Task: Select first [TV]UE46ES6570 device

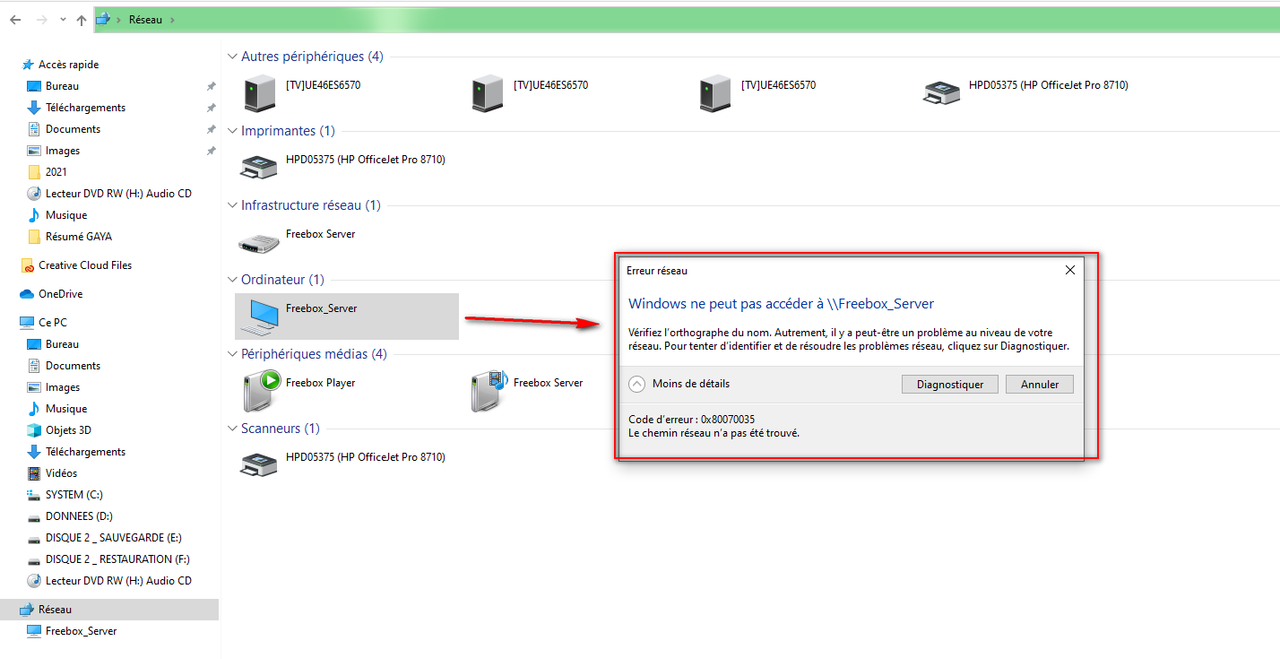Action: click(303, 93)
